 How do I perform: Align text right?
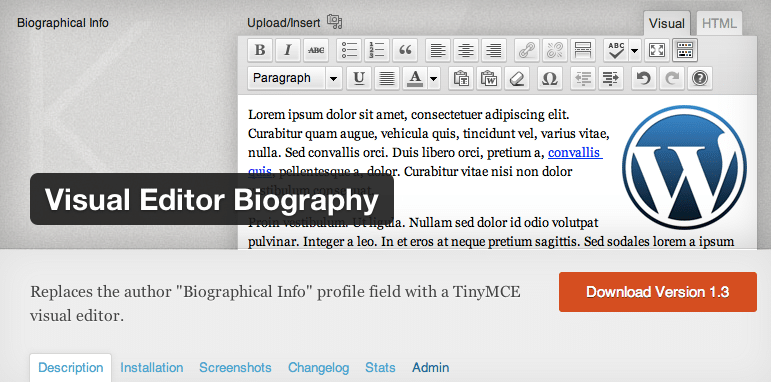[x=494, y=50]
